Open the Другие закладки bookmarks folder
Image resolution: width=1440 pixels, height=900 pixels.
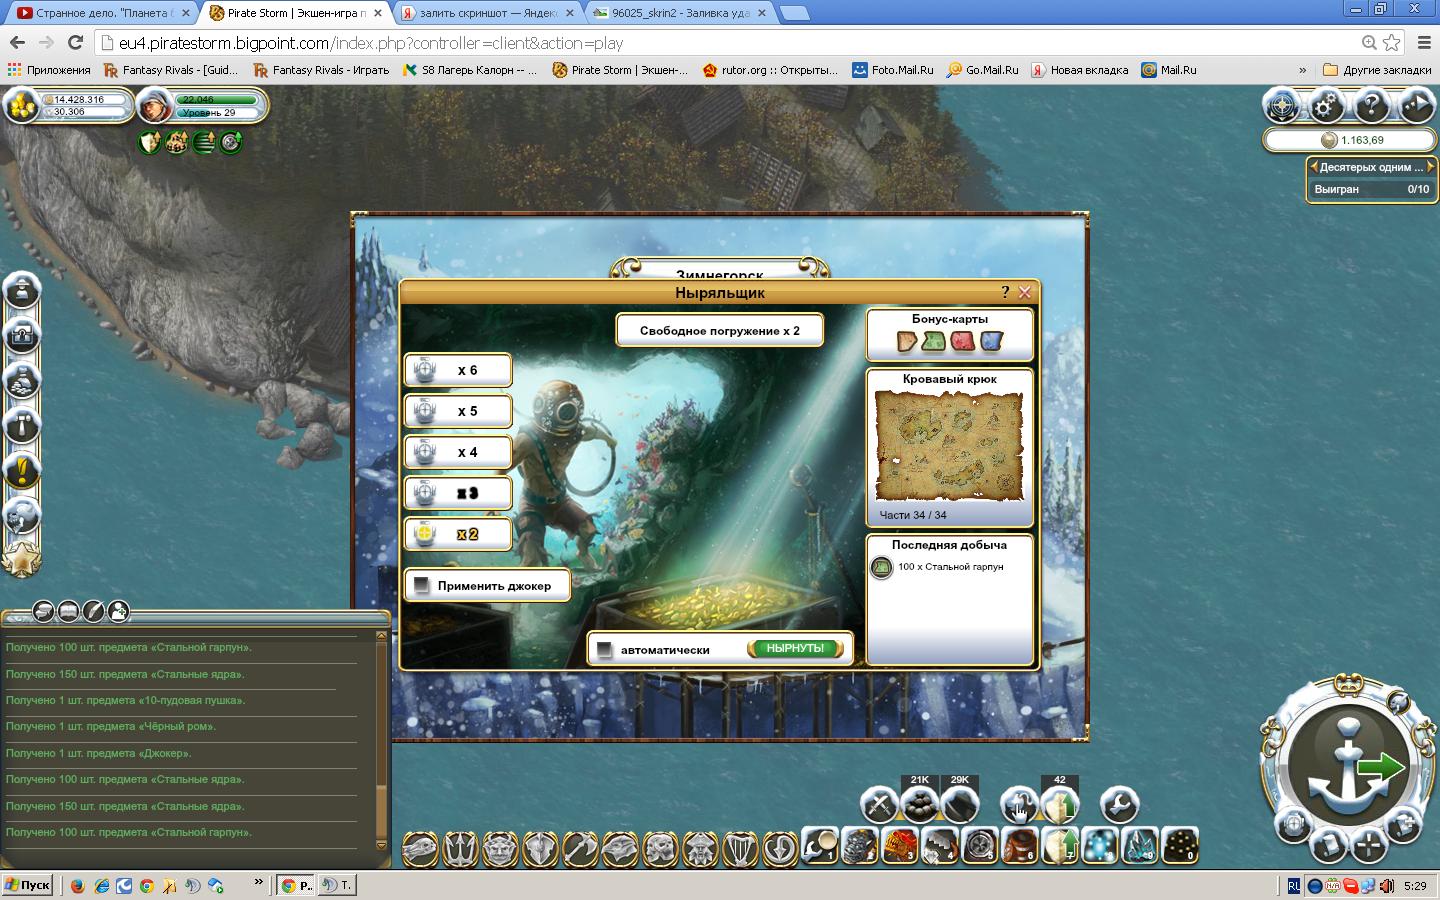1376,70
